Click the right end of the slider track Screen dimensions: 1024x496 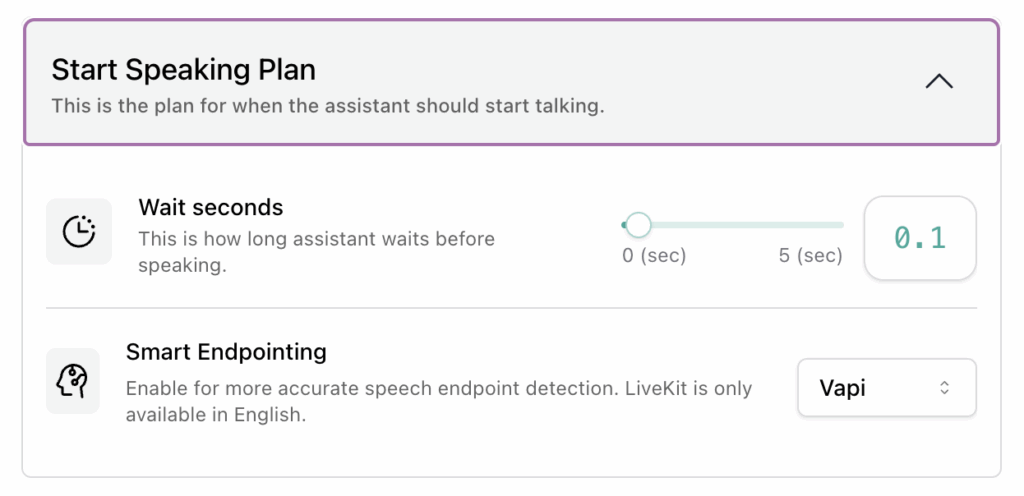[x=841, y=225]
